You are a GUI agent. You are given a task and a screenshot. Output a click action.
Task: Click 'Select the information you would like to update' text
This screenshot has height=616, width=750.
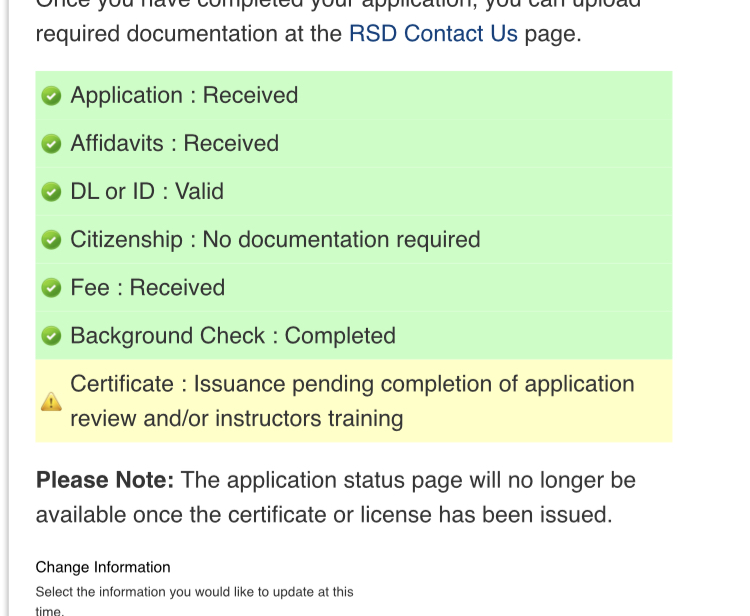pyautogui.click(x=194, y=592)
